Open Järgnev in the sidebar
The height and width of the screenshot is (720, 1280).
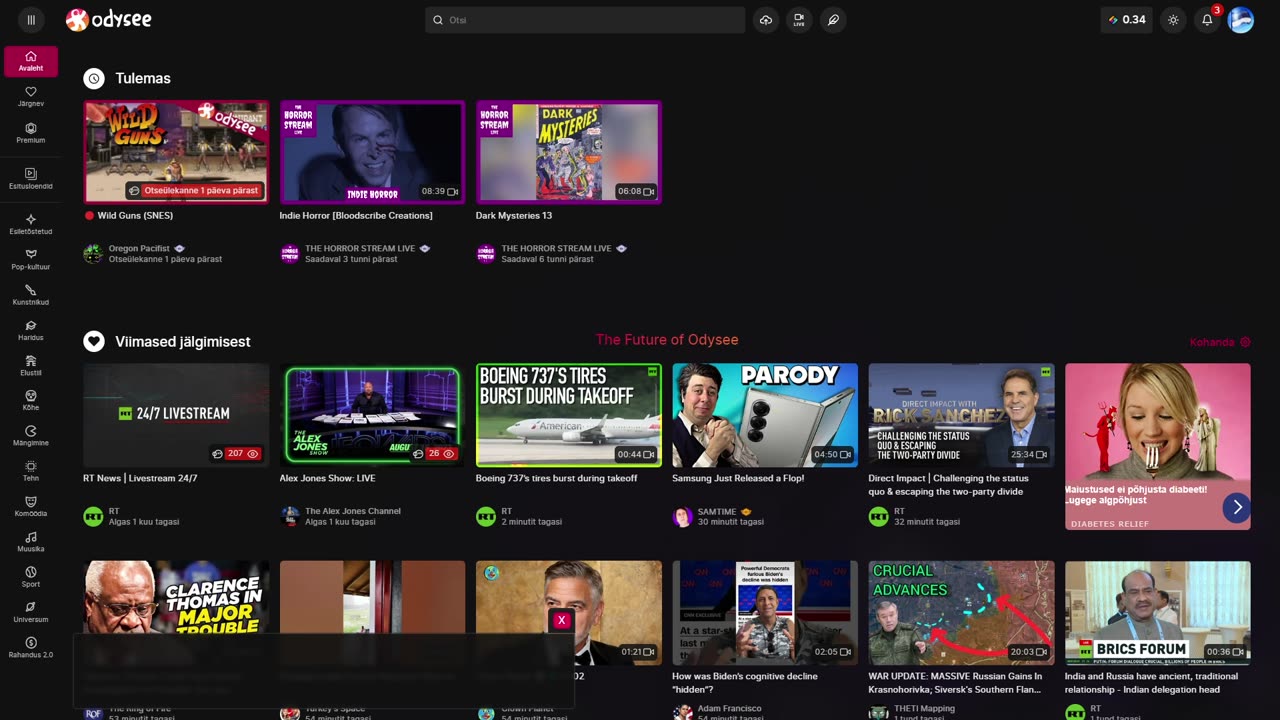point(31,97)
